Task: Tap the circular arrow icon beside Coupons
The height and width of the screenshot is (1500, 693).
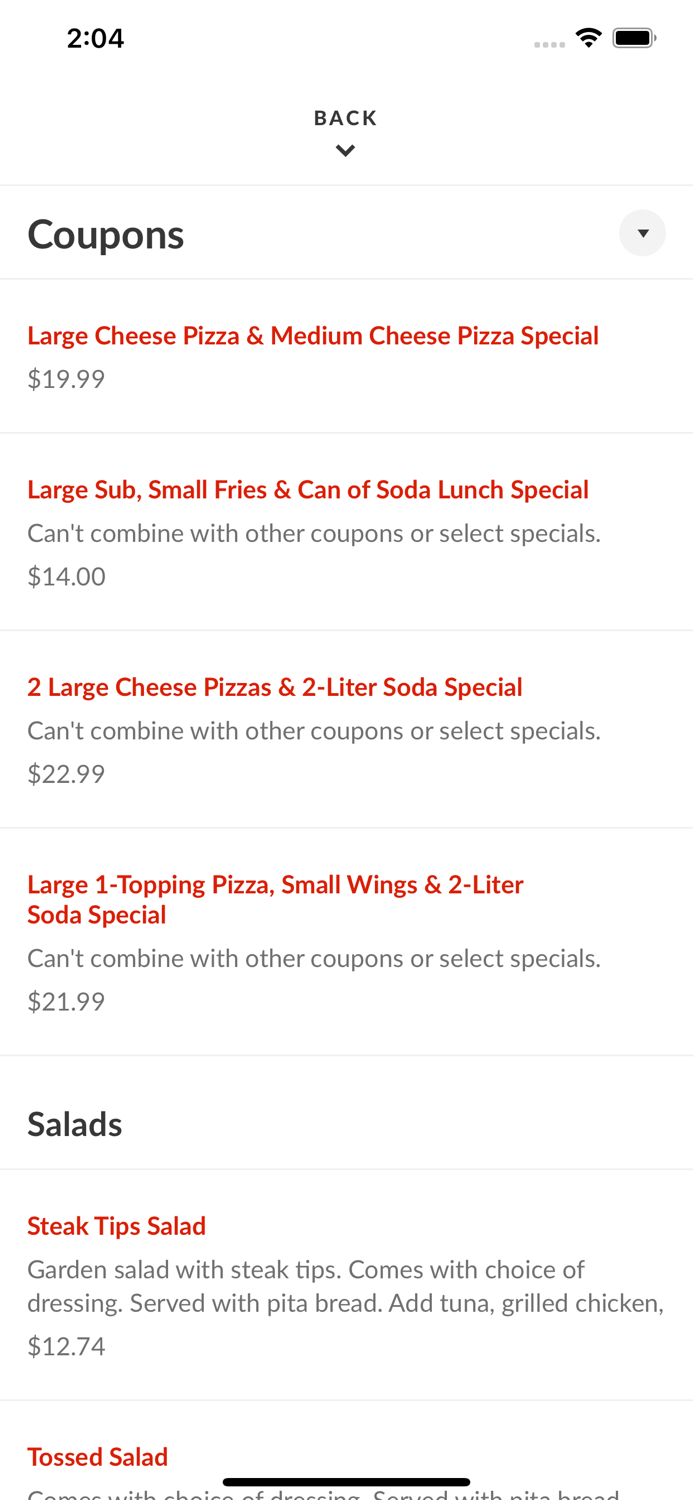Action: point(643,232)
